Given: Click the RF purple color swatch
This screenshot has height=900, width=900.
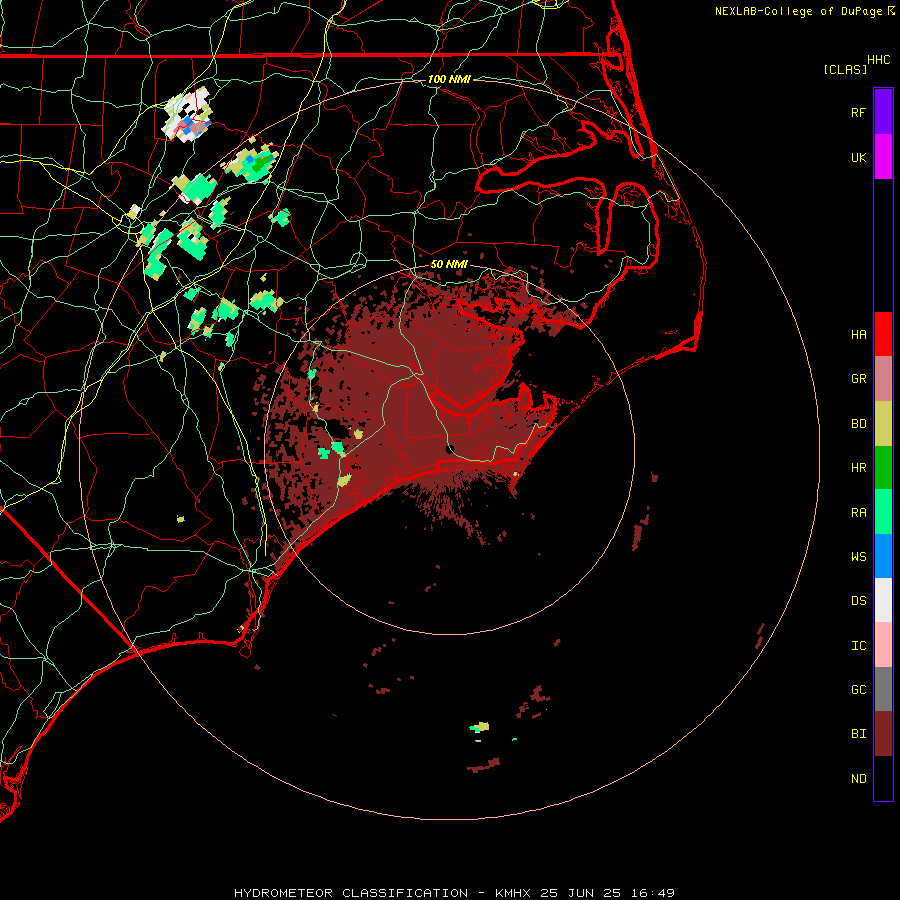Looking at the screenshot, I should (883, 112).
